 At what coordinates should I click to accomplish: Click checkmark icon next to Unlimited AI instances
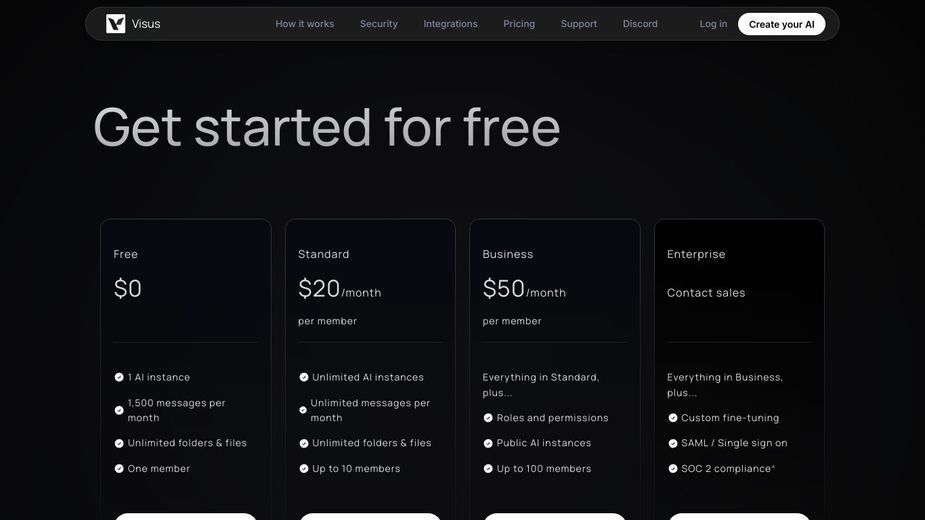304,377
